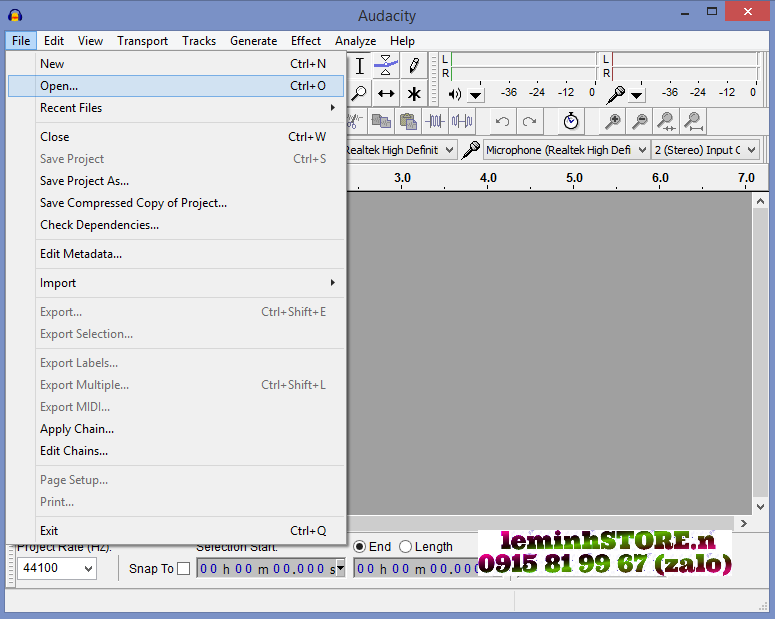Choose Close in File menu

click(176, 137)
